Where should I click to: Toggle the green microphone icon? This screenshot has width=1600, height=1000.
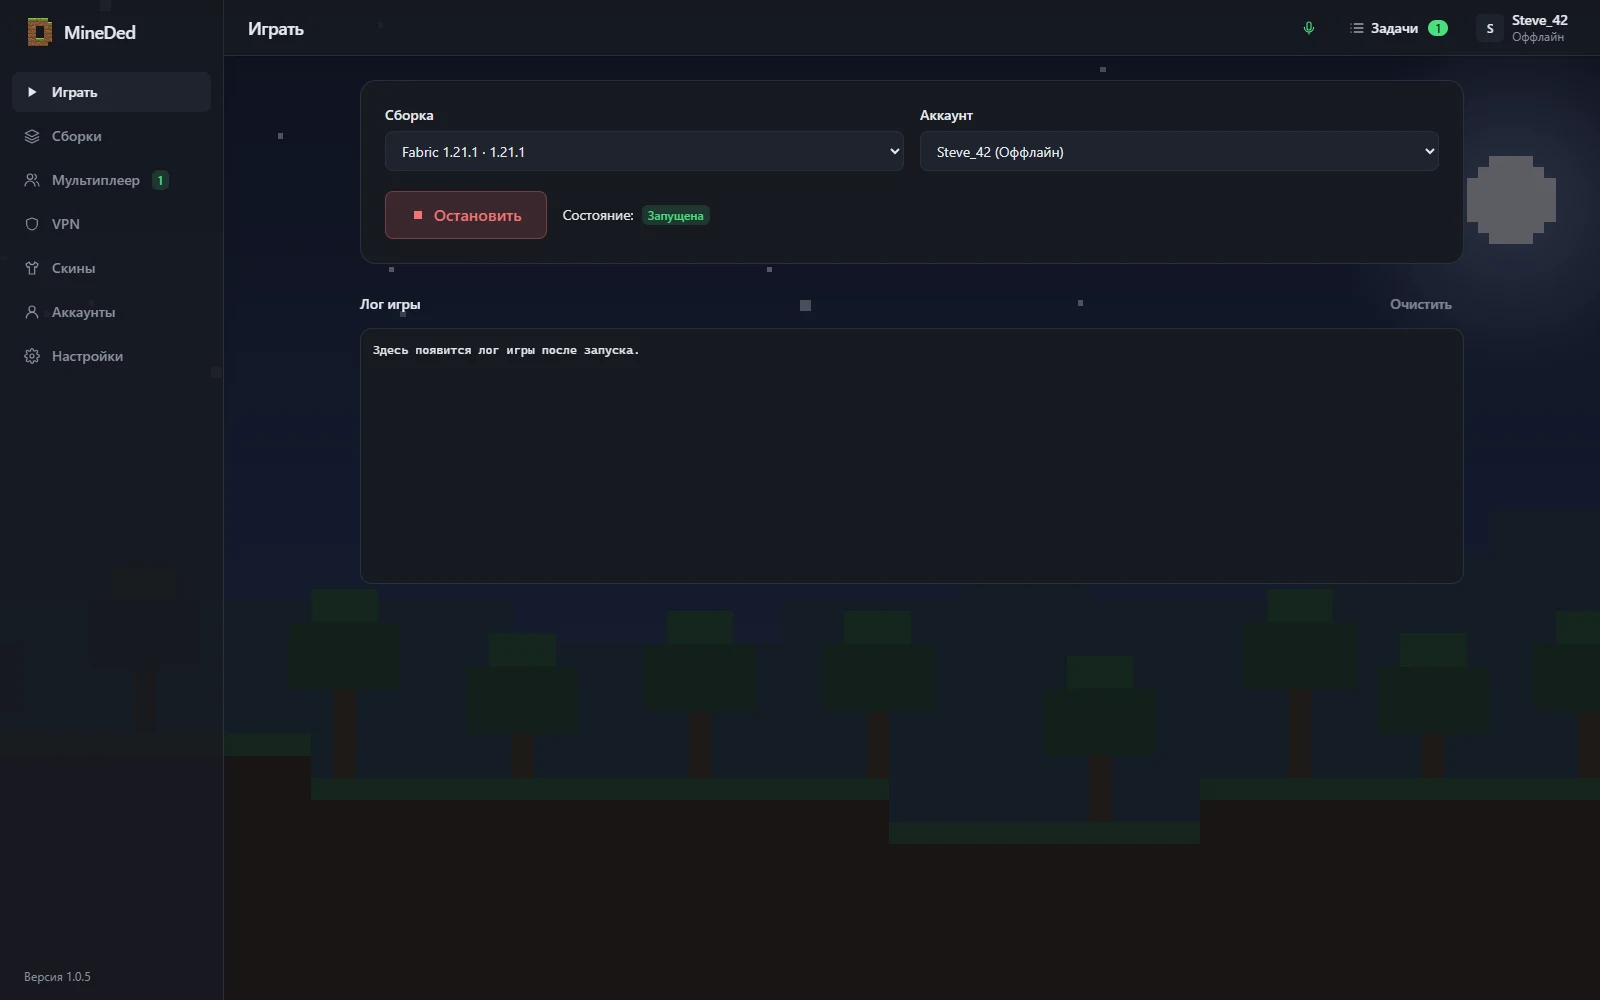point(1309,28)
